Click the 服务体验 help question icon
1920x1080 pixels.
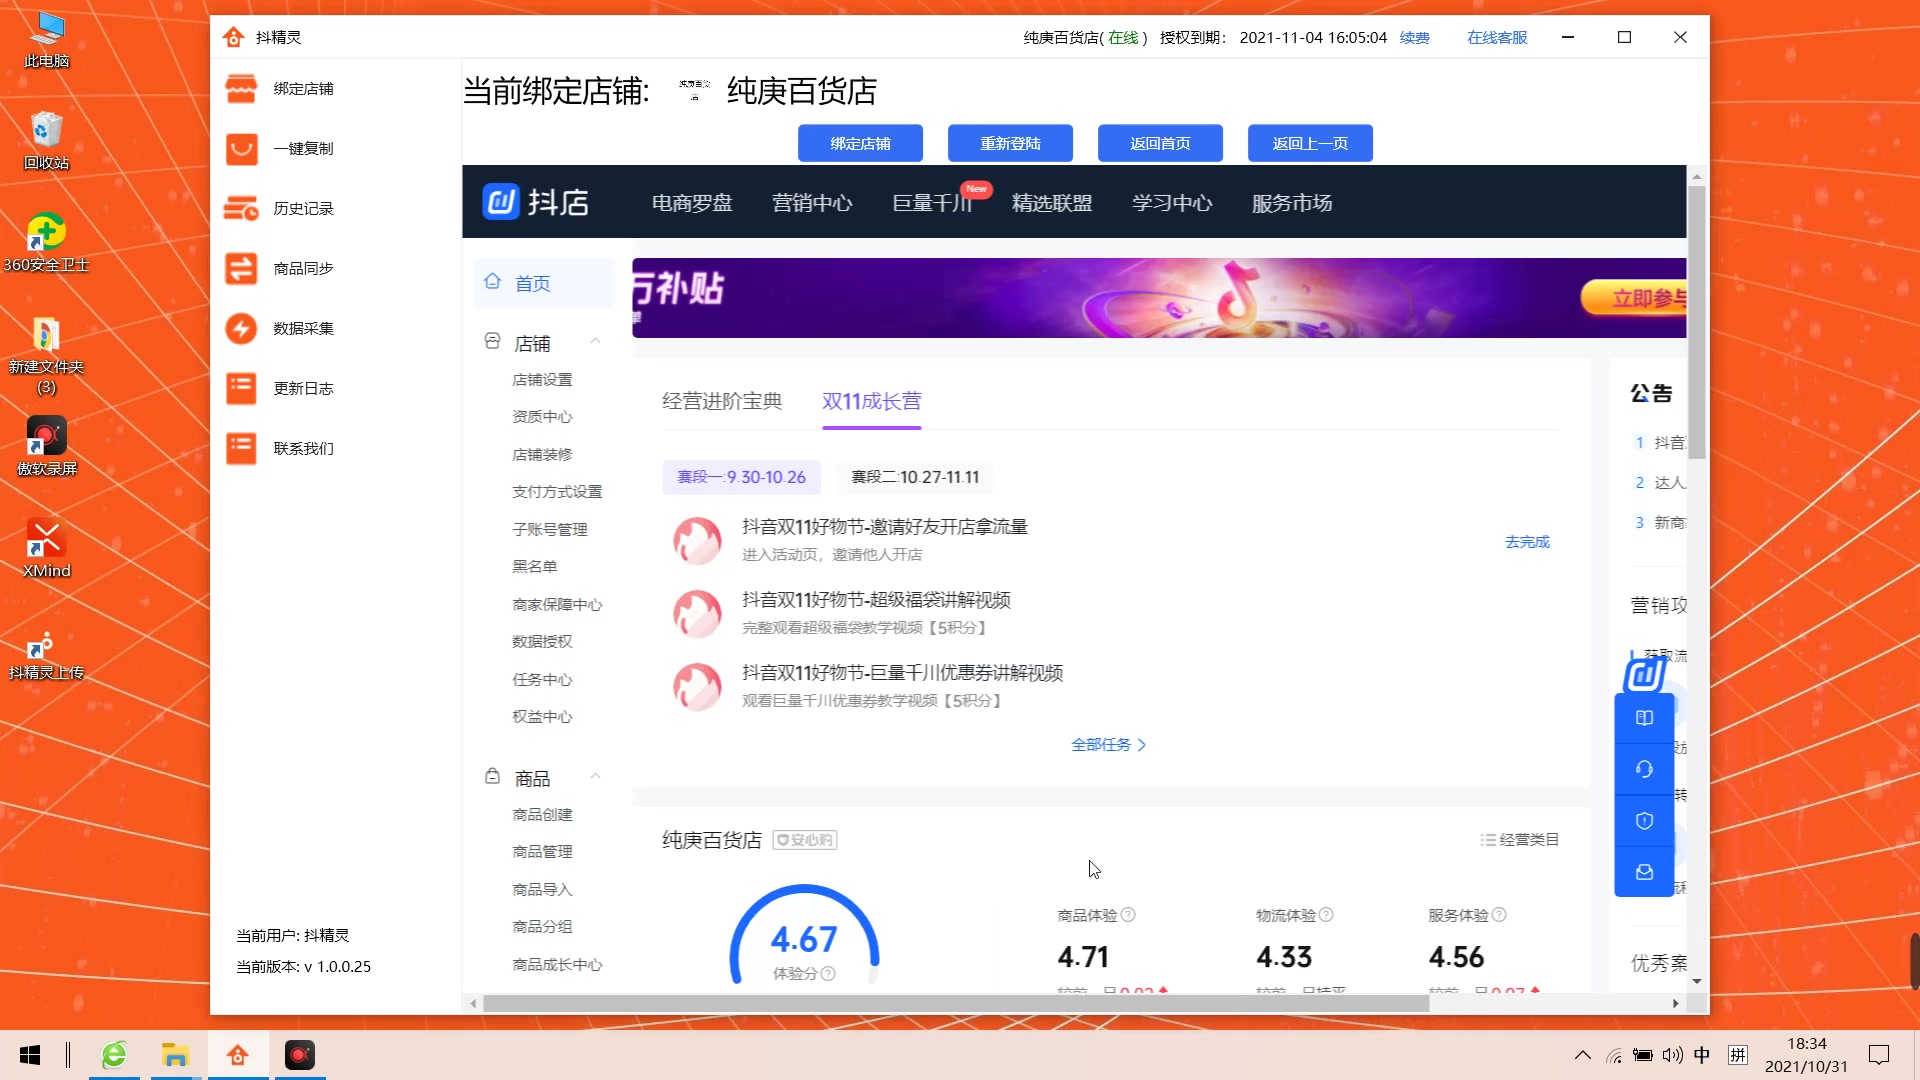click(1499, 915)
